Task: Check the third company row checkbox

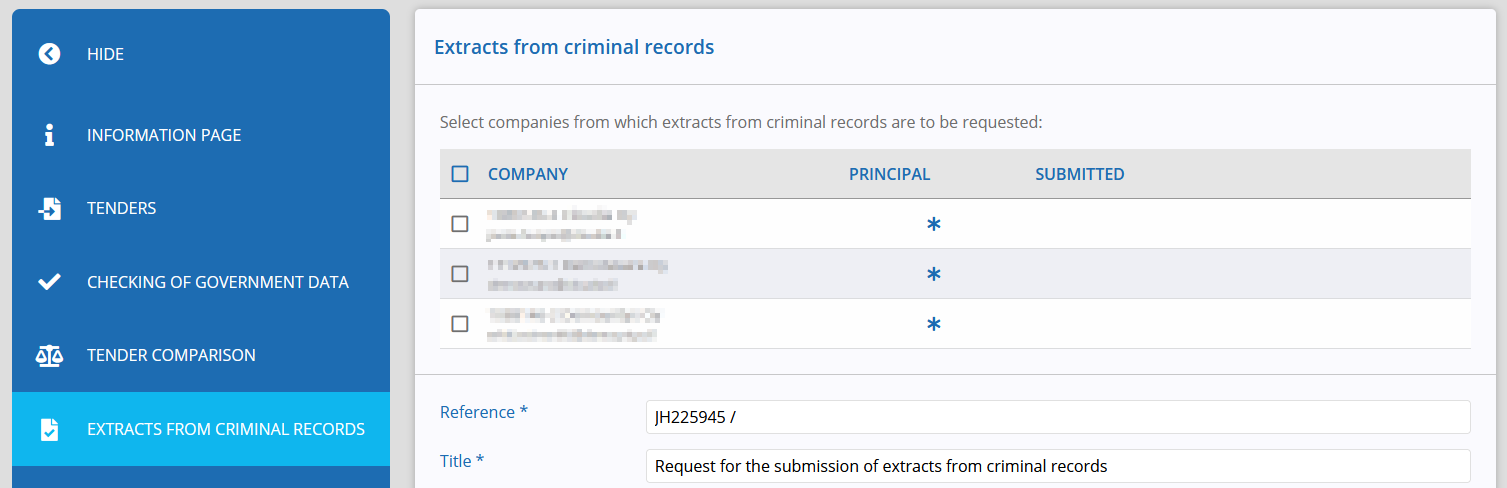Action: tap(460, 324)
